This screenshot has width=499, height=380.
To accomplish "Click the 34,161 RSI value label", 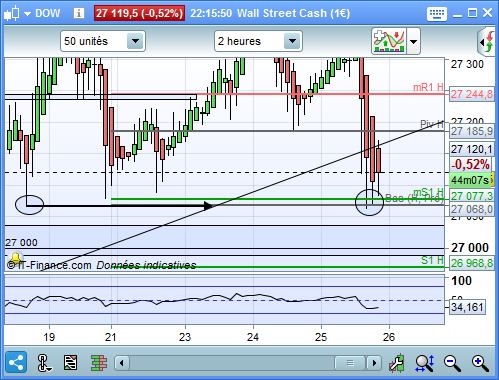I will click(467, 307).
